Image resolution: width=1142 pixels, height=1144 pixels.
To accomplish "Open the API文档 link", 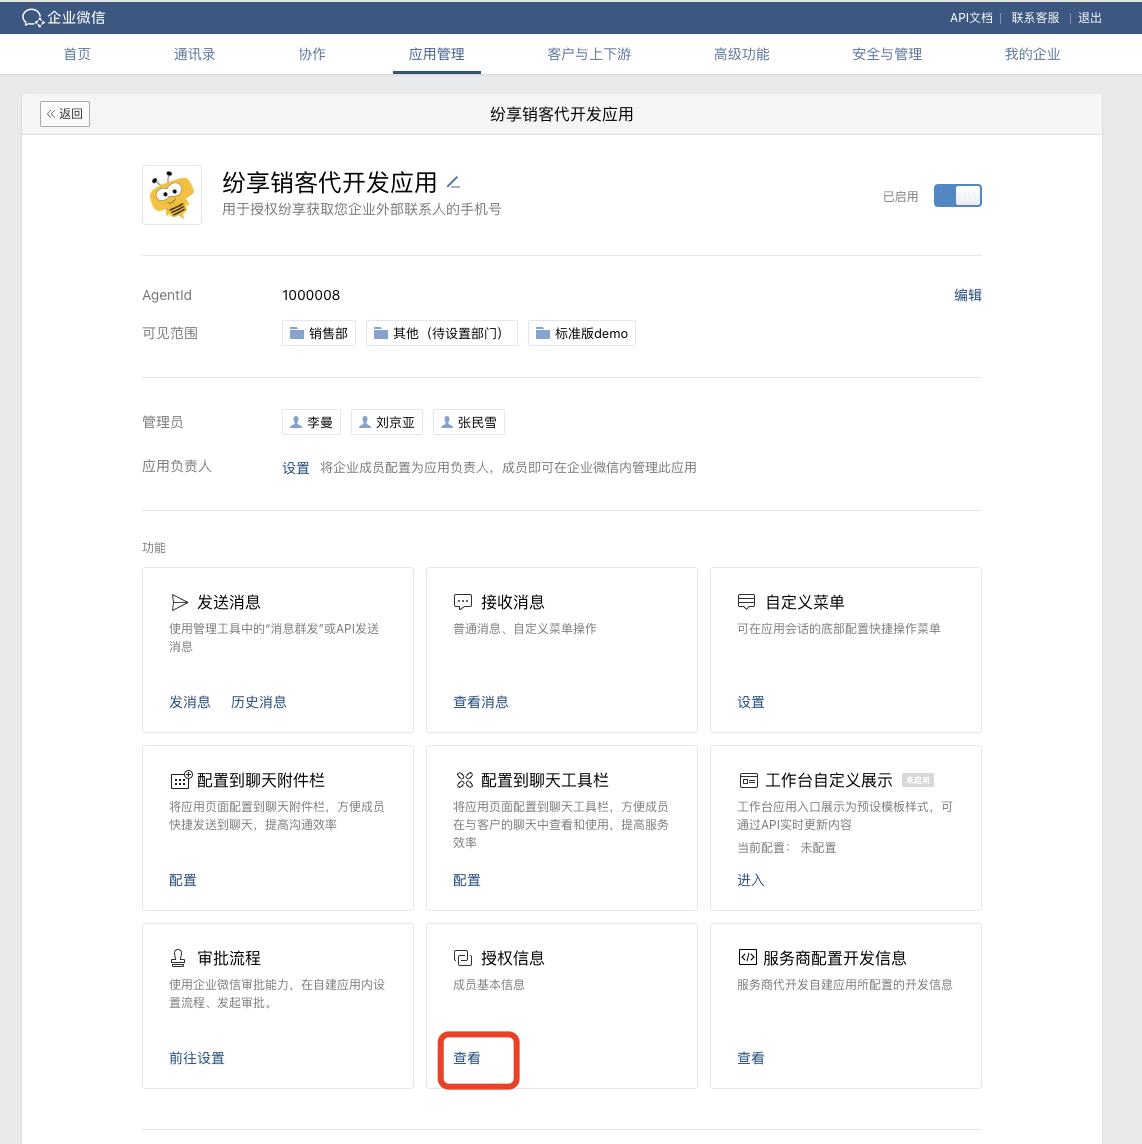I will pos(971,18).
